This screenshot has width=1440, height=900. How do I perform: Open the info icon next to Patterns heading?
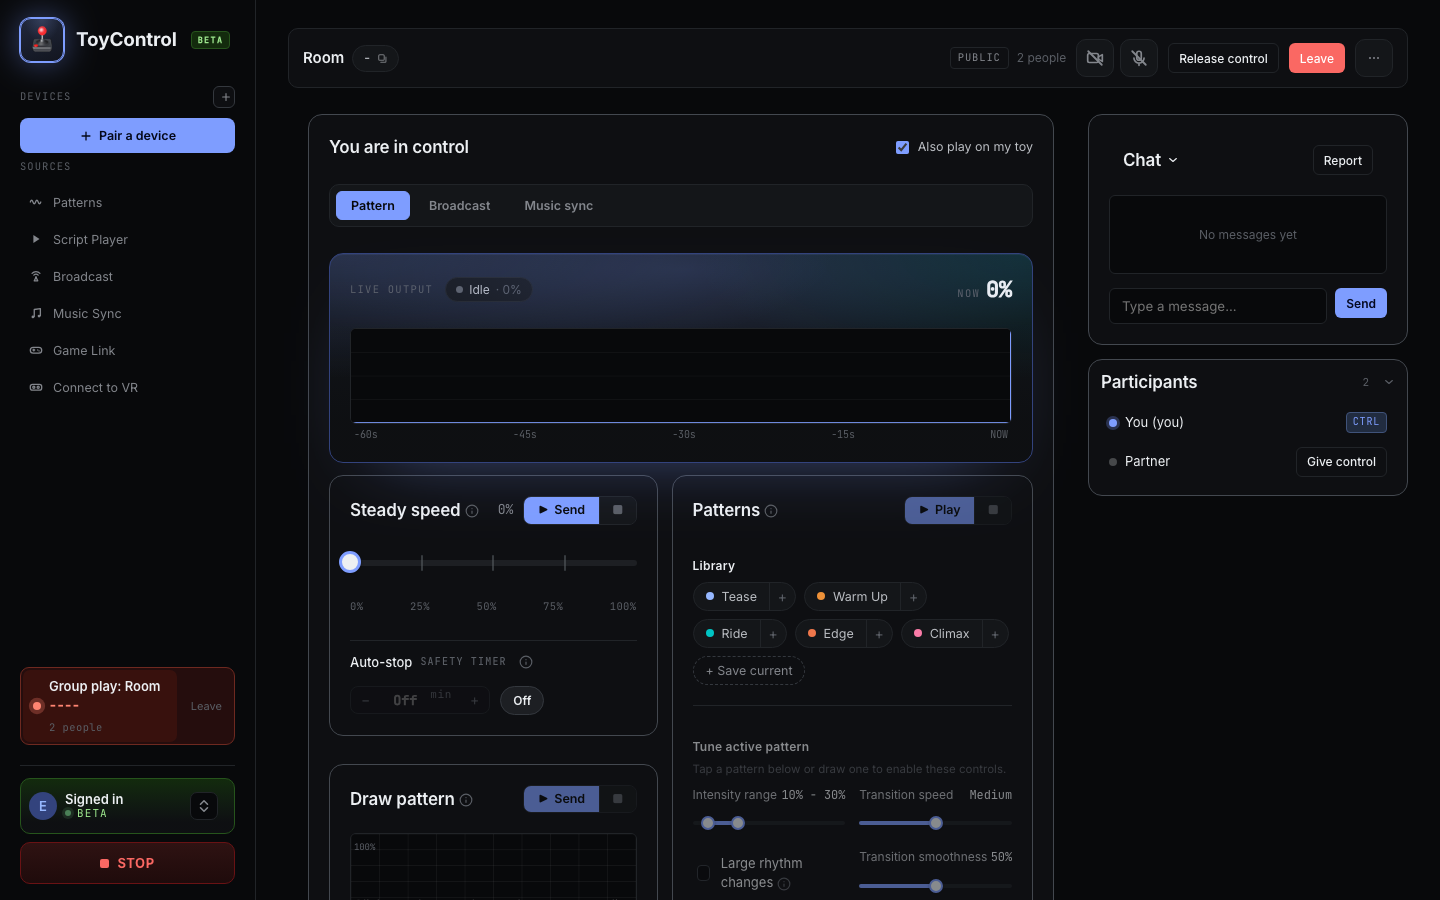click(x=771, y=511)
